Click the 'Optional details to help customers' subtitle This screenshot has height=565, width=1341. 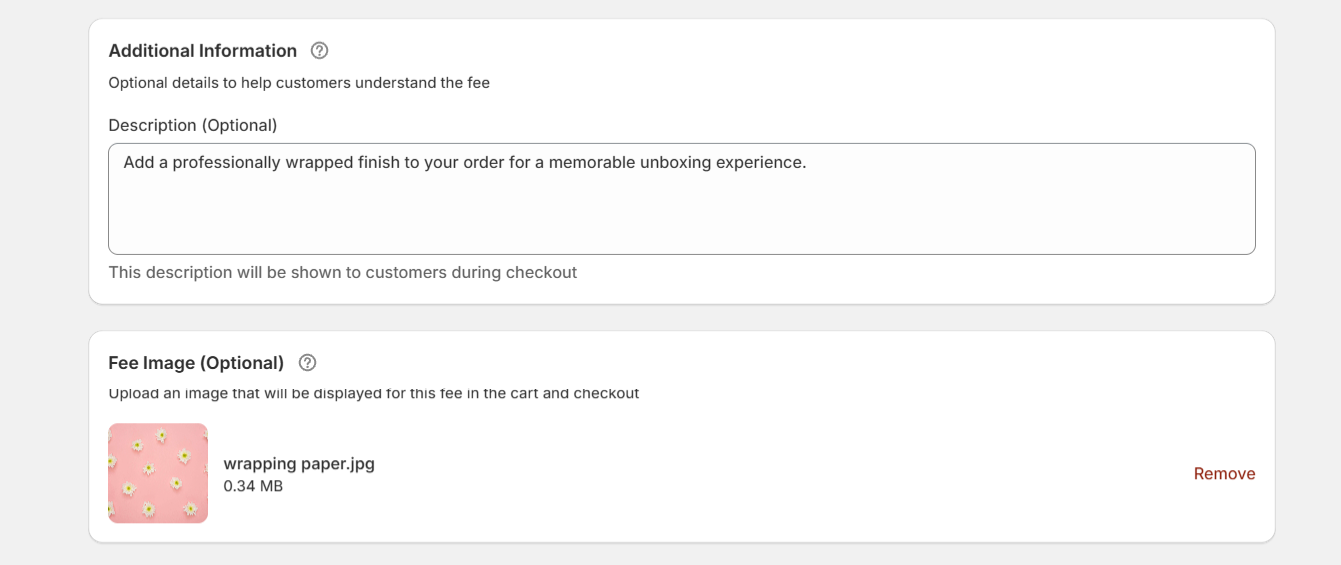pyautogui.click(x=298, y=83)
